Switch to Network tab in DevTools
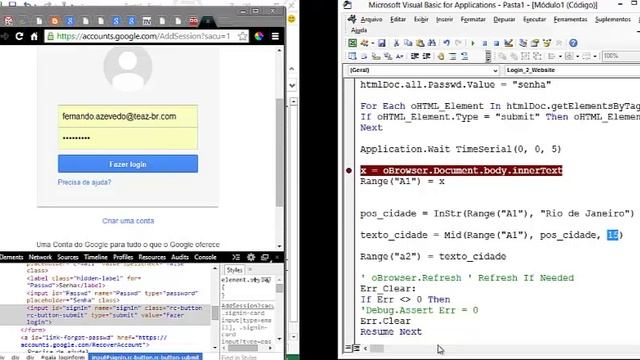Viewport: 640px width, 360px height. tap(40, 257)
